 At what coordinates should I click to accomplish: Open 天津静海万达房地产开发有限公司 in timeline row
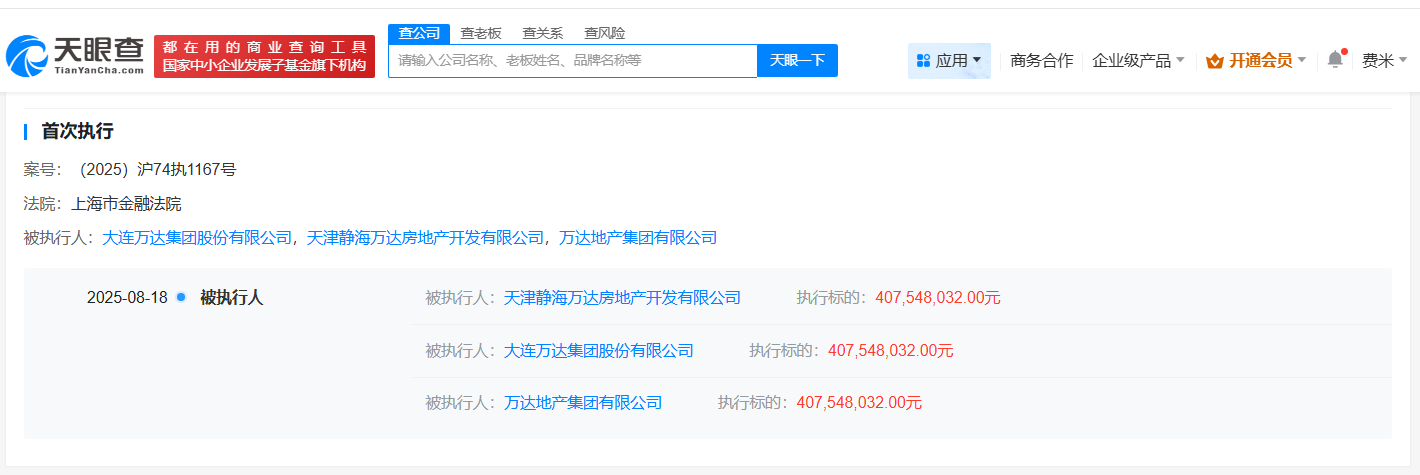622,298
